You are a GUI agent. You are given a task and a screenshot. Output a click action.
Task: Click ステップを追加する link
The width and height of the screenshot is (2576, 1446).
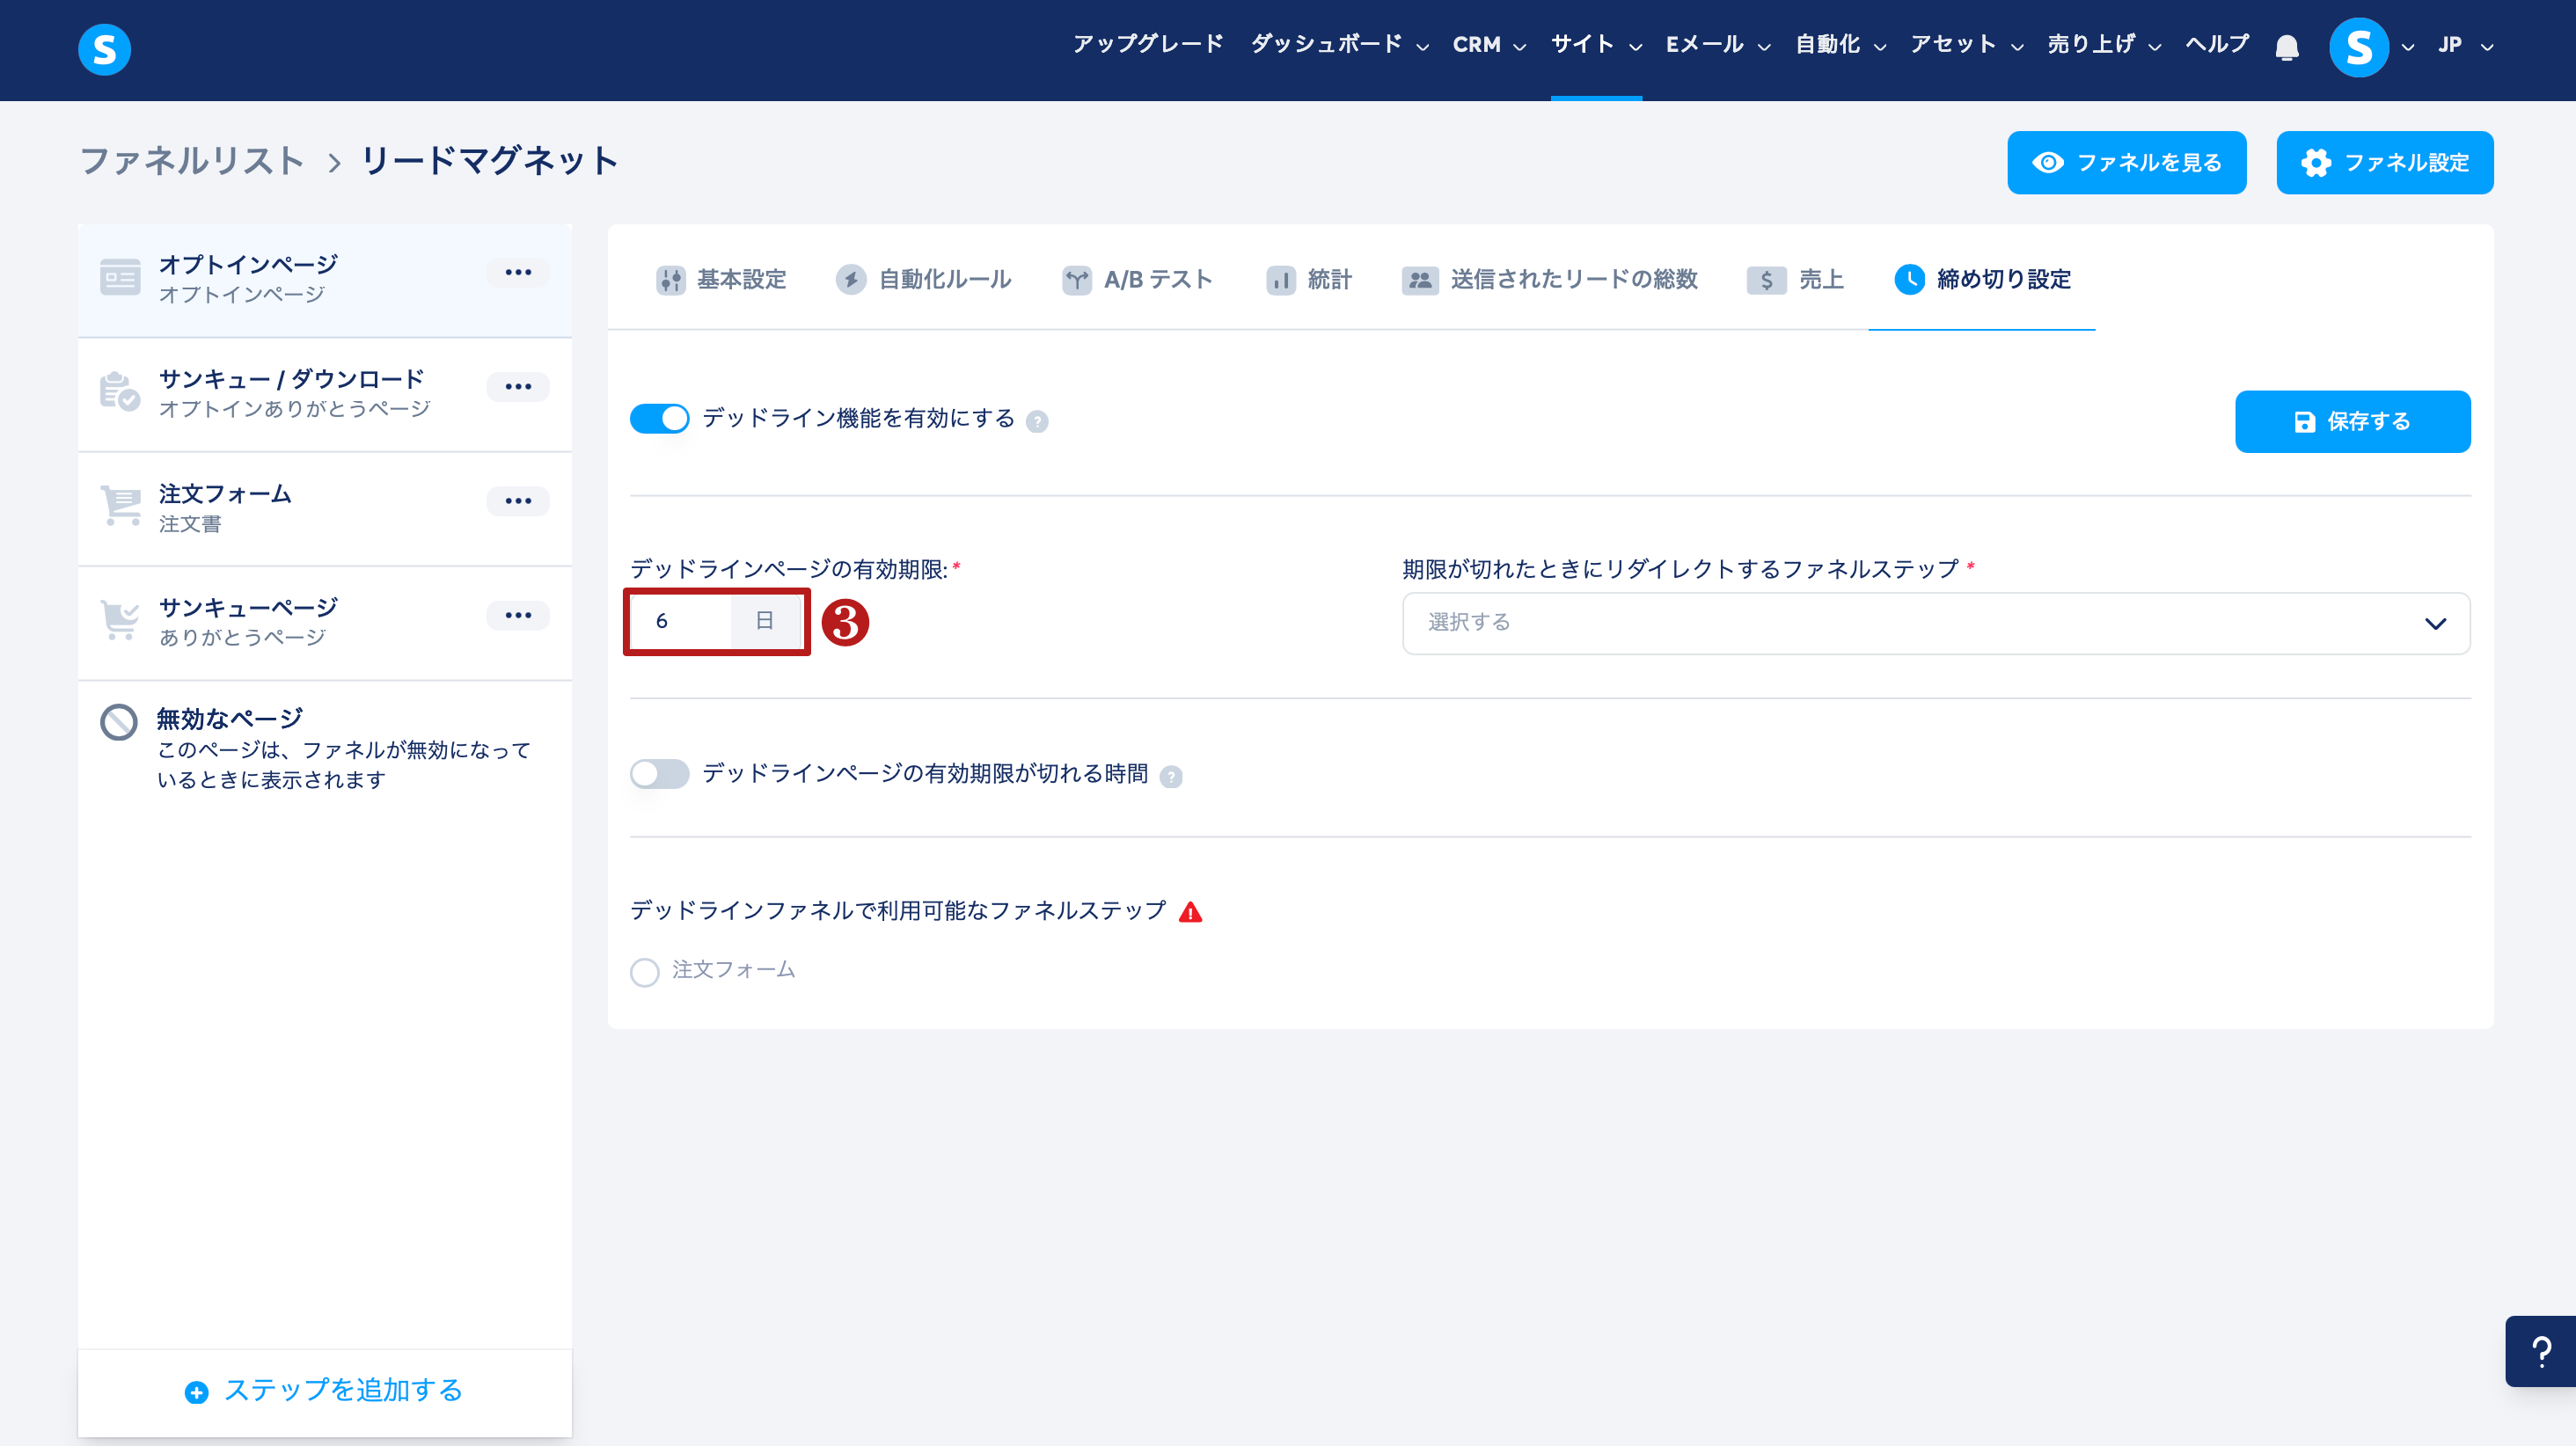click(324, 1391)
